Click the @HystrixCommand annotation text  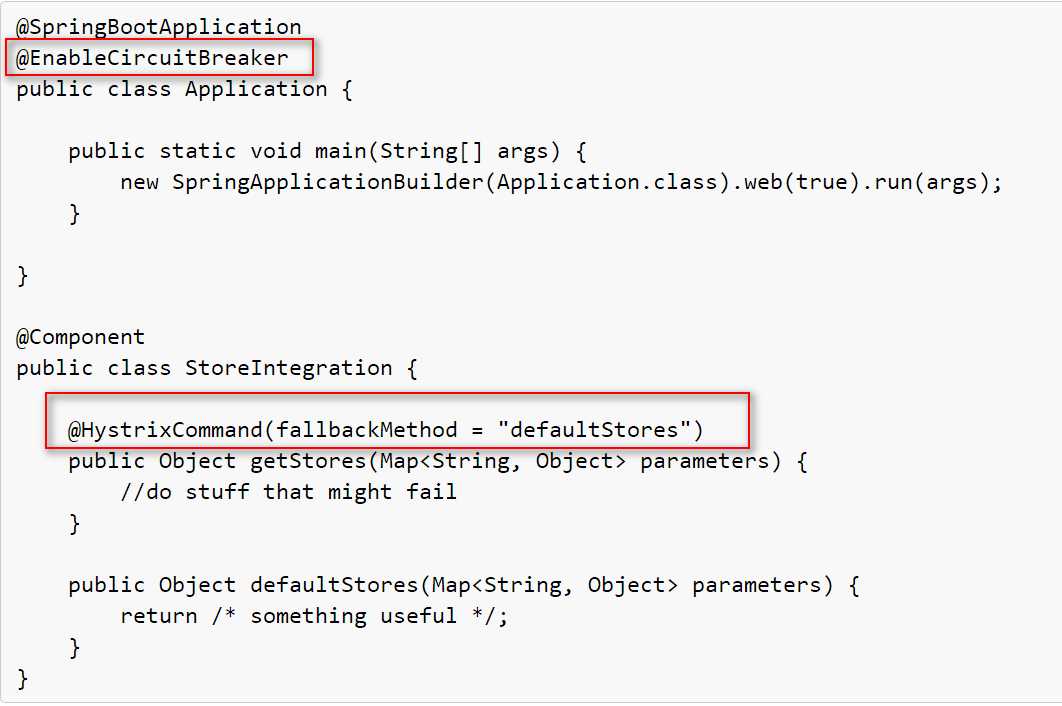(x=164, y=430)
